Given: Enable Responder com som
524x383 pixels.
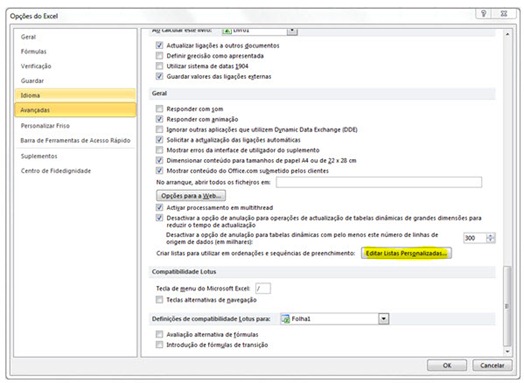Looking at the screenshot, I should pyautogui.click(x=159, y=109).
